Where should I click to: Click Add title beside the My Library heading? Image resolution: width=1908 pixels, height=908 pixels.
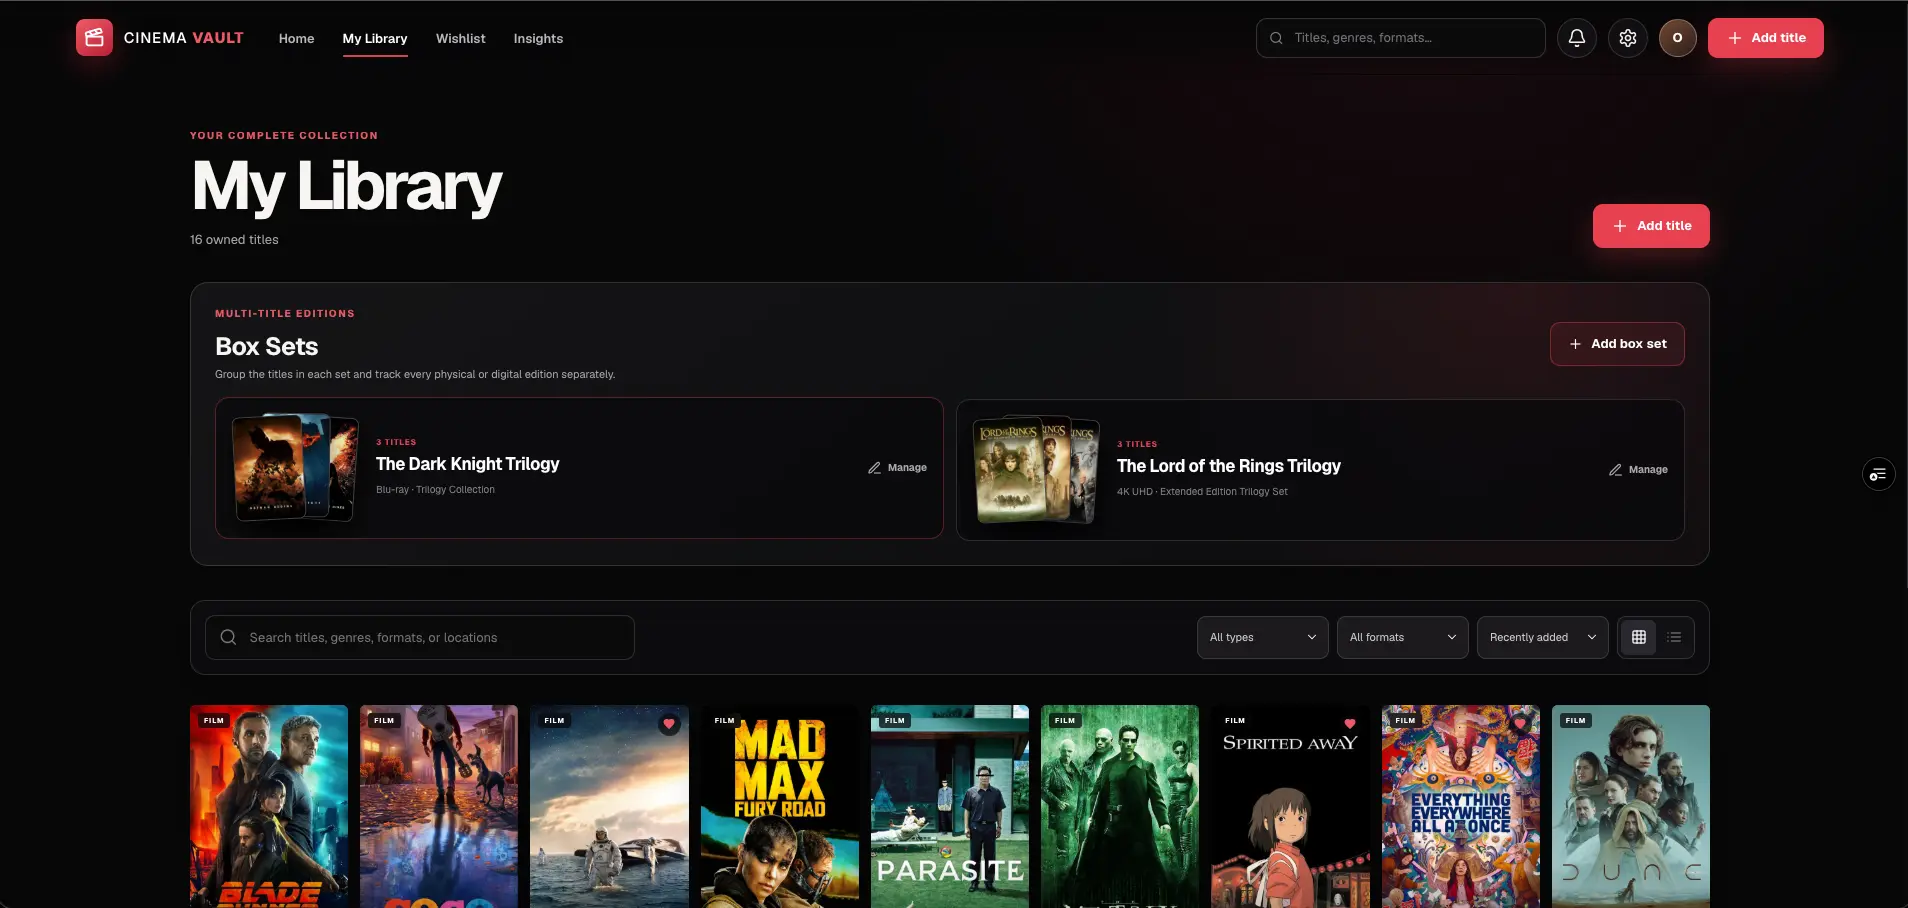coord(1651,226)
